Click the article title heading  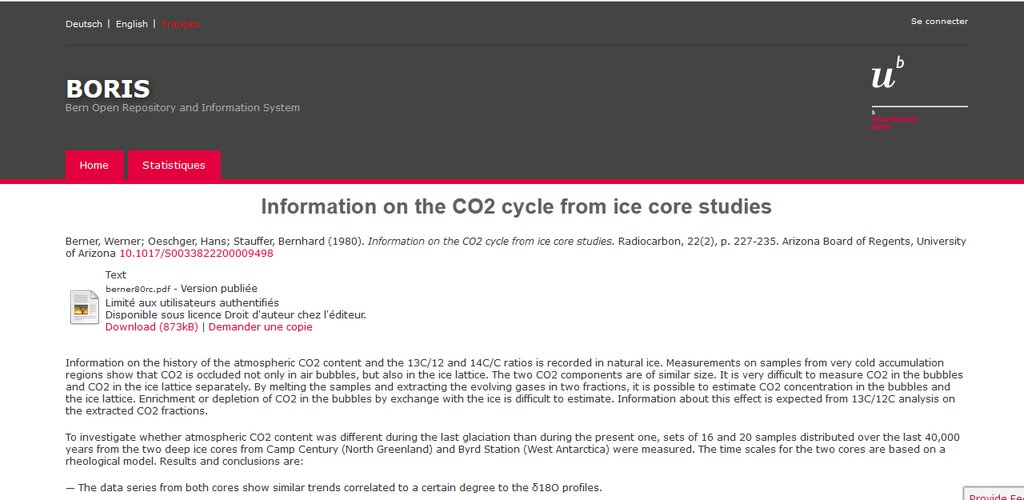(x=516, y=207)
